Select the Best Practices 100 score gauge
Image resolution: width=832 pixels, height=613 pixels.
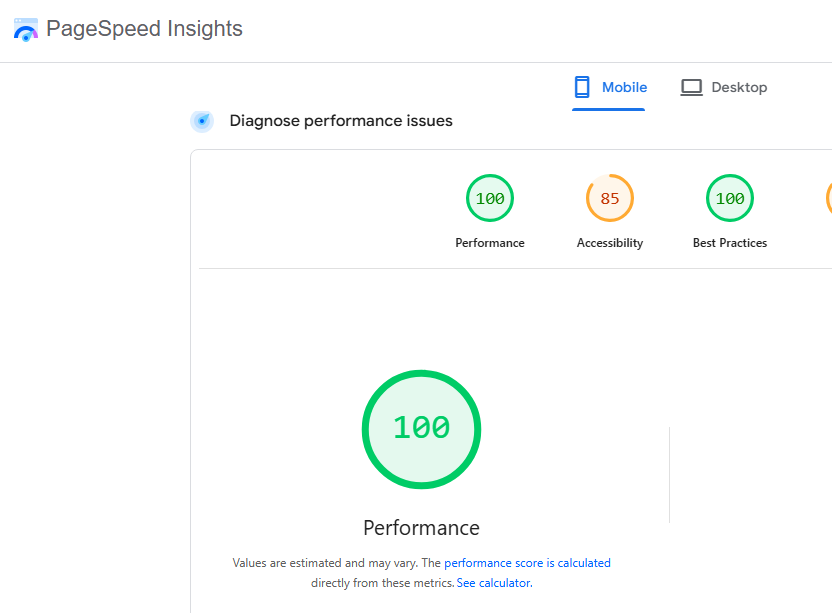tap(730, 198)
